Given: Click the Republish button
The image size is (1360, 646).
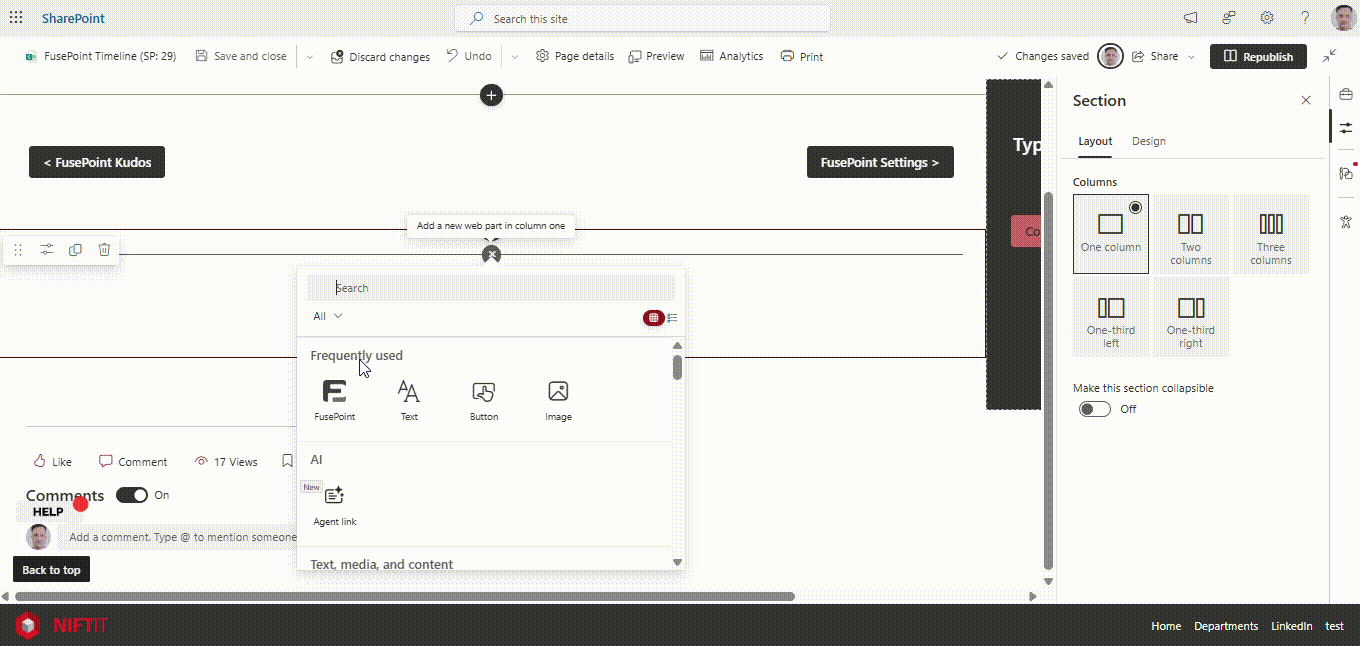Looking at the screenshot, I should click(x=1258, y=57).
